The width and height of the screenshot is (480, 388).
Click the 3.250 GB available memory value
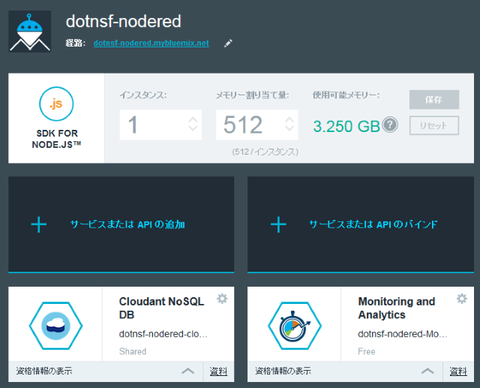tap(347, 126)
